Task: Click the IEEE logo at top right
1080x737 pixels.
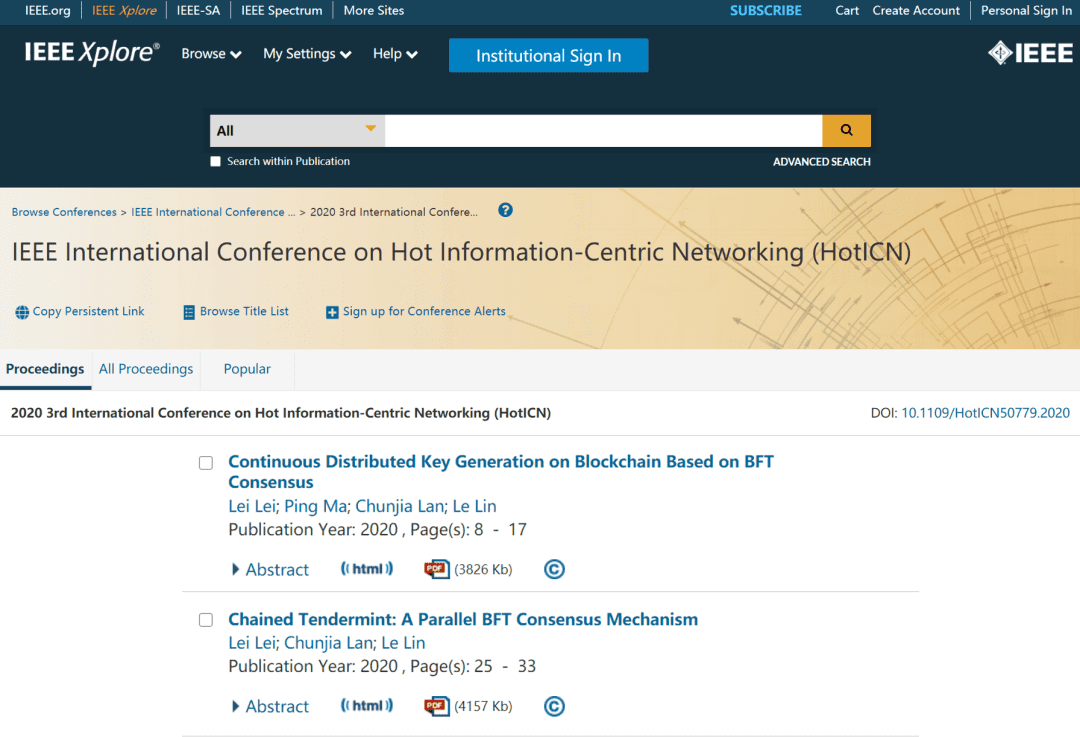Action: coord(1030,53)
